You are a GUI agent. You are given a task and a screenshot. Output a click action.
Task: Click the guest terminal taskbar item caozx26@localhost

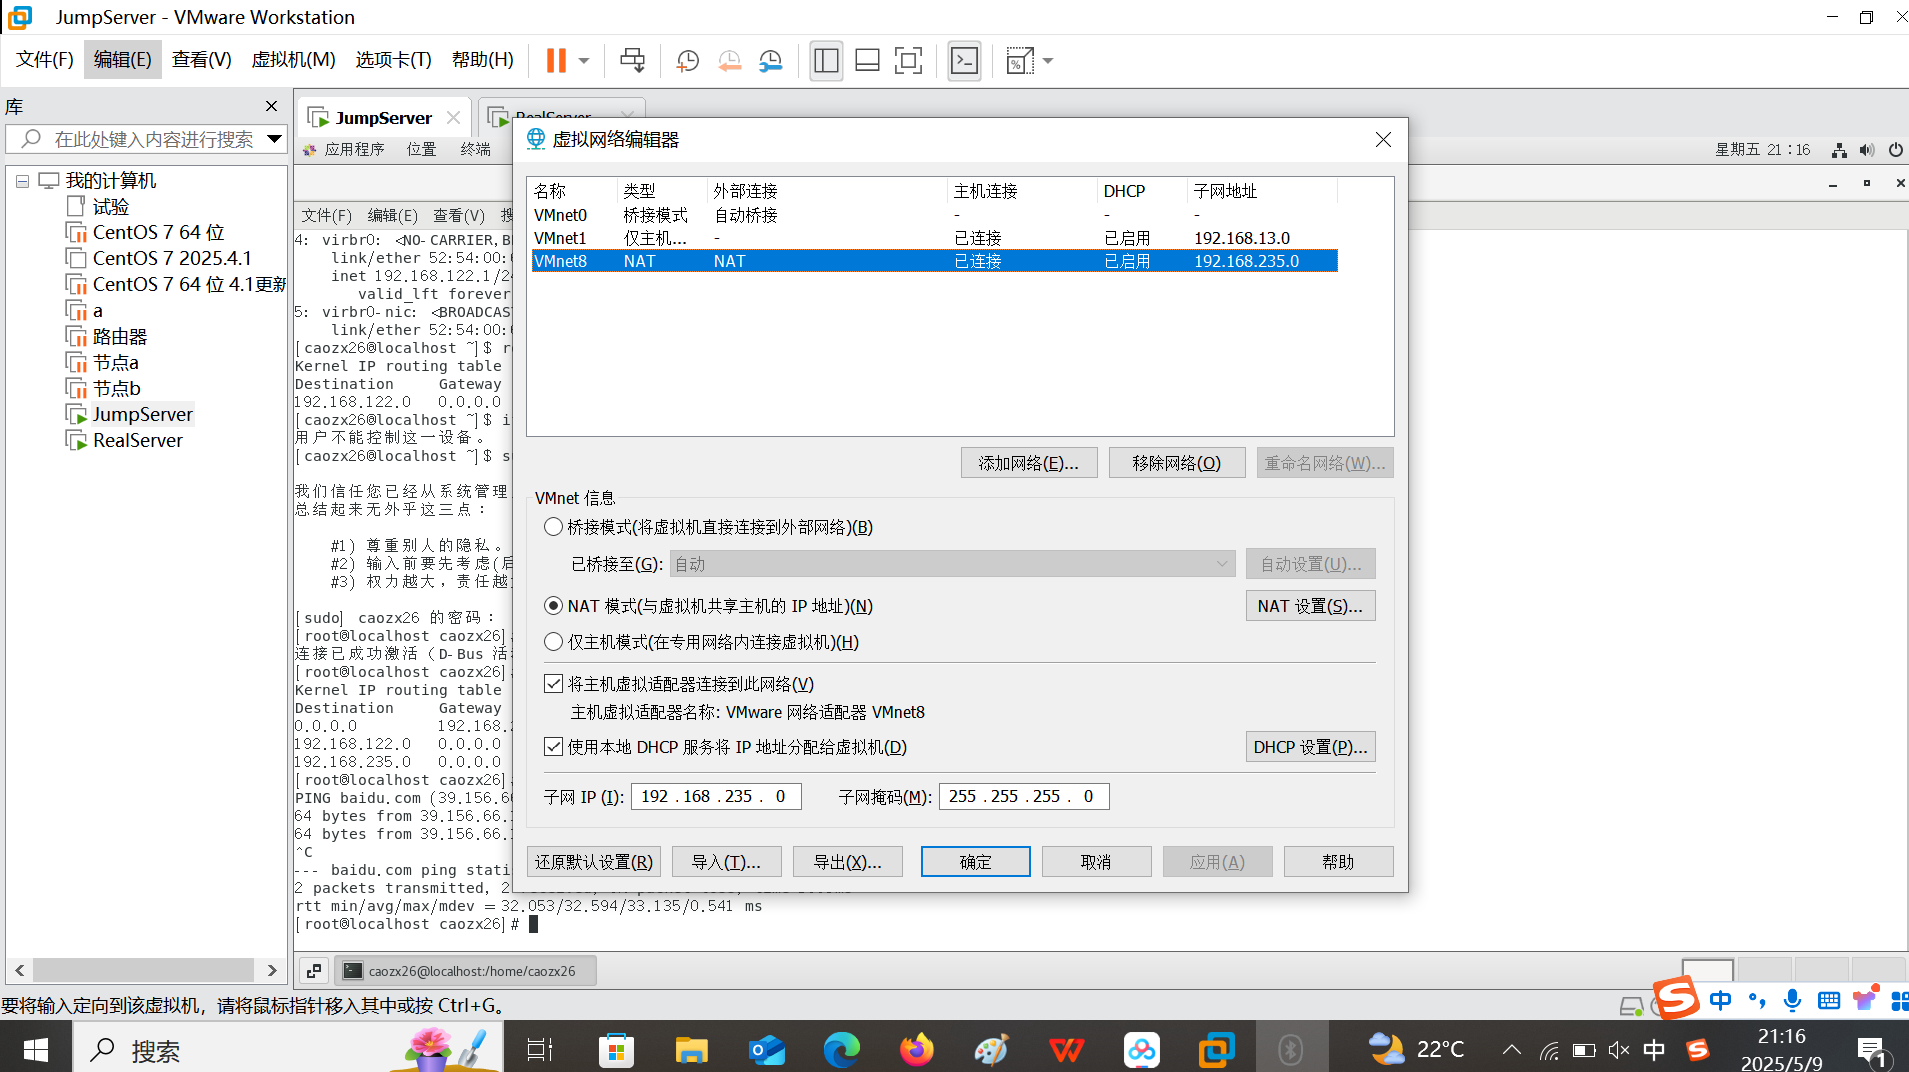pyautogui.click(x=466, y=970)
